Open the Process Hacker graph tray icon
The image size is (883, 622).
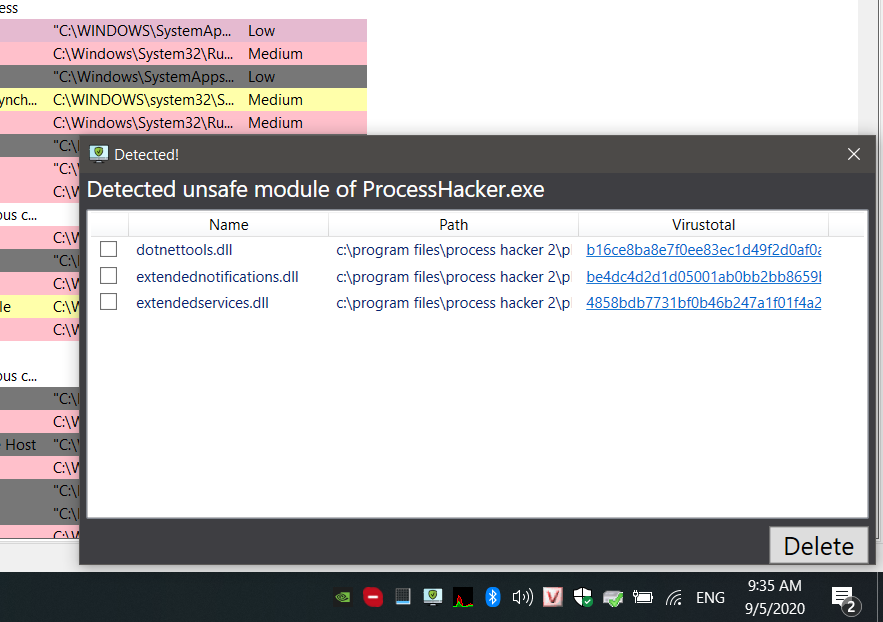(x=463, y=597)
